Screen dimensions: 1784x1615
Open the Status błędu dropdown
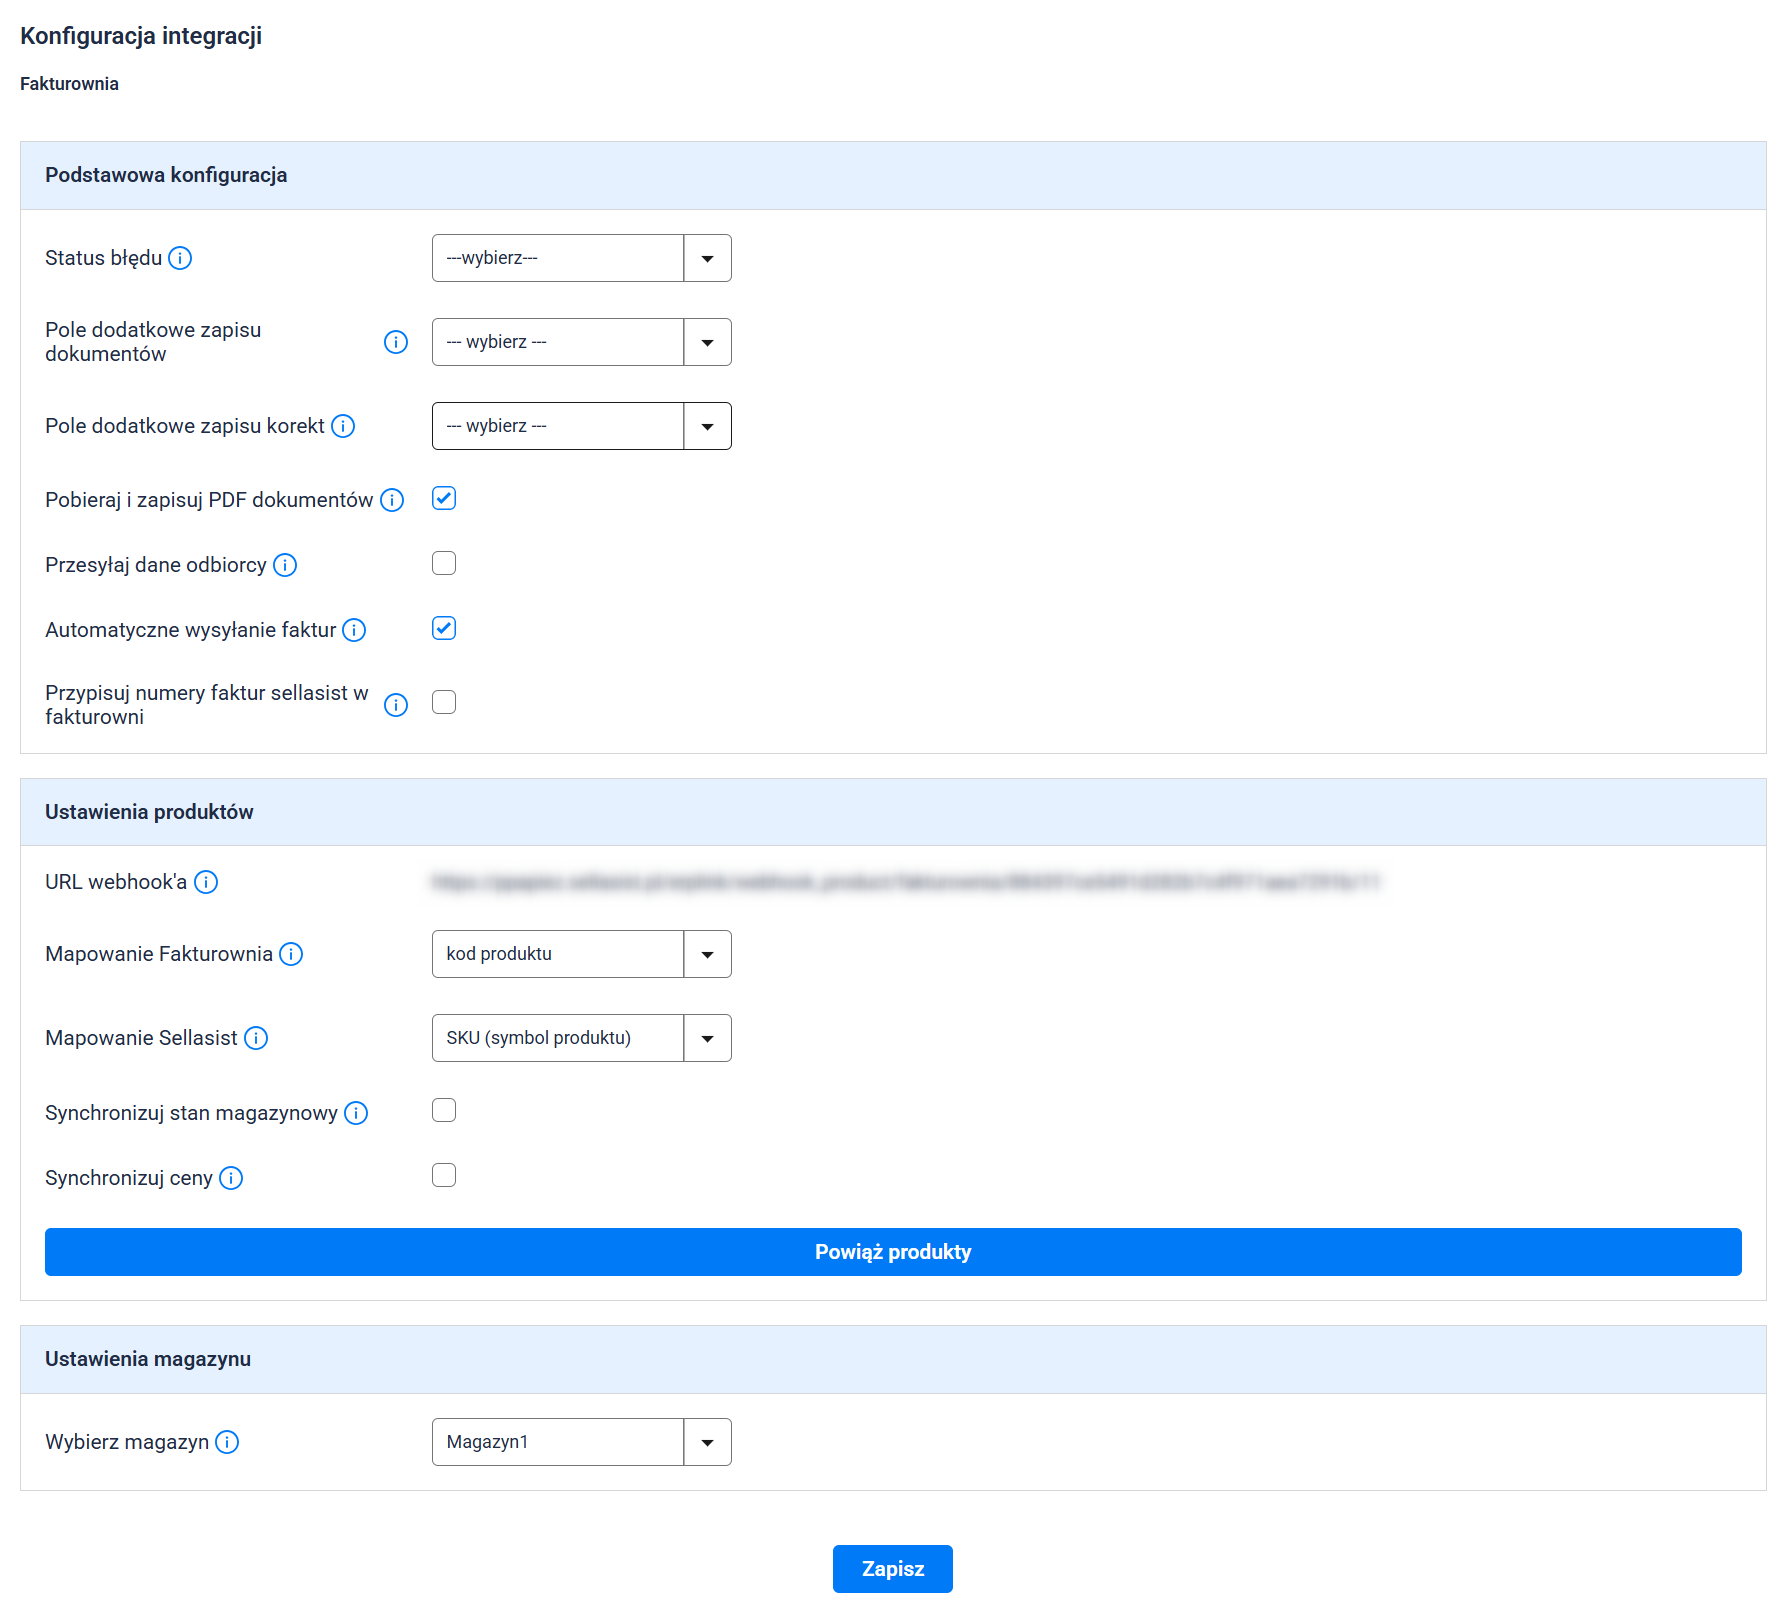[x=581, y=258]
